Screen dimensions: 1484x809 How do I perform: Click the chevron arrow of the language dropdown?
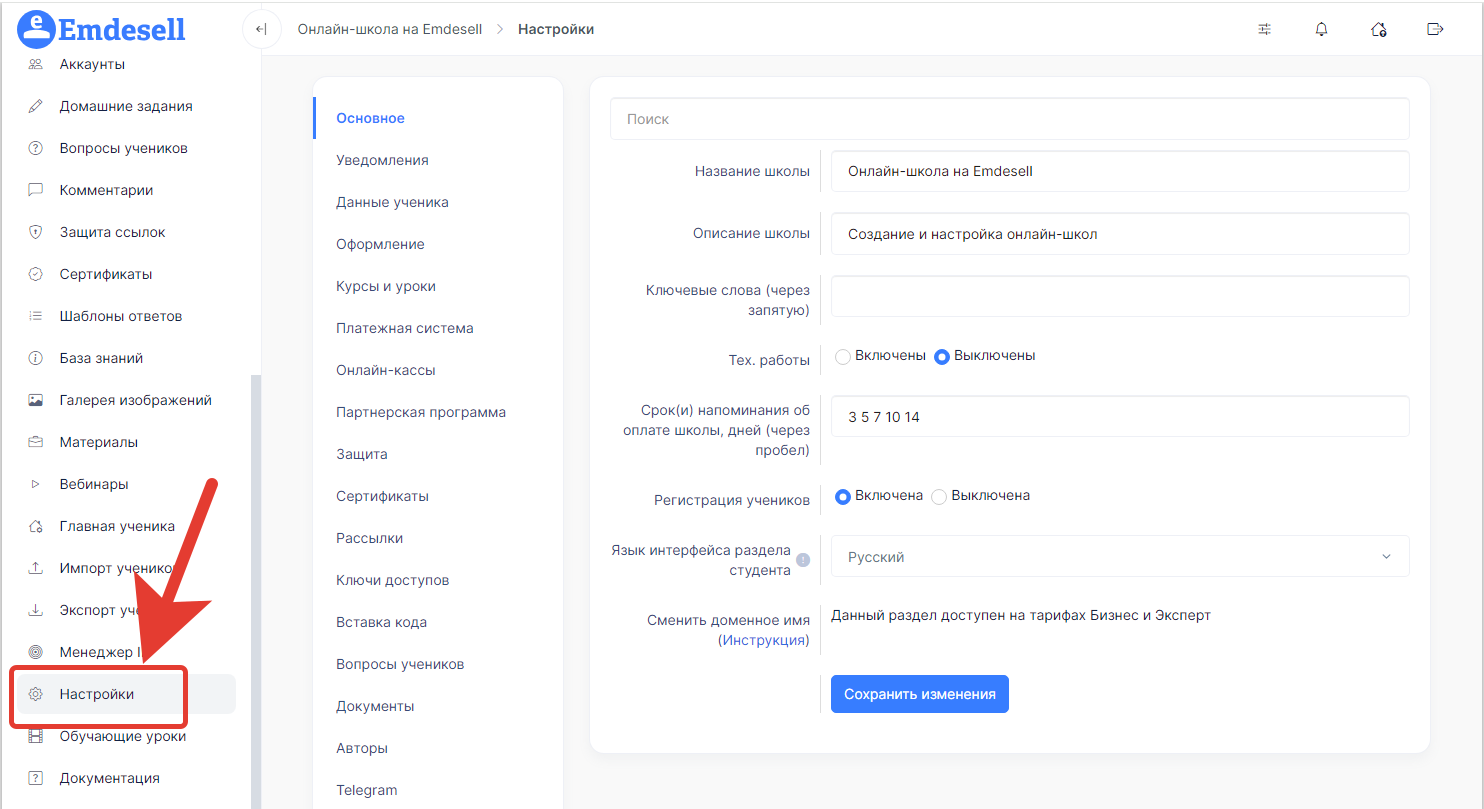tap(1386, 557)
